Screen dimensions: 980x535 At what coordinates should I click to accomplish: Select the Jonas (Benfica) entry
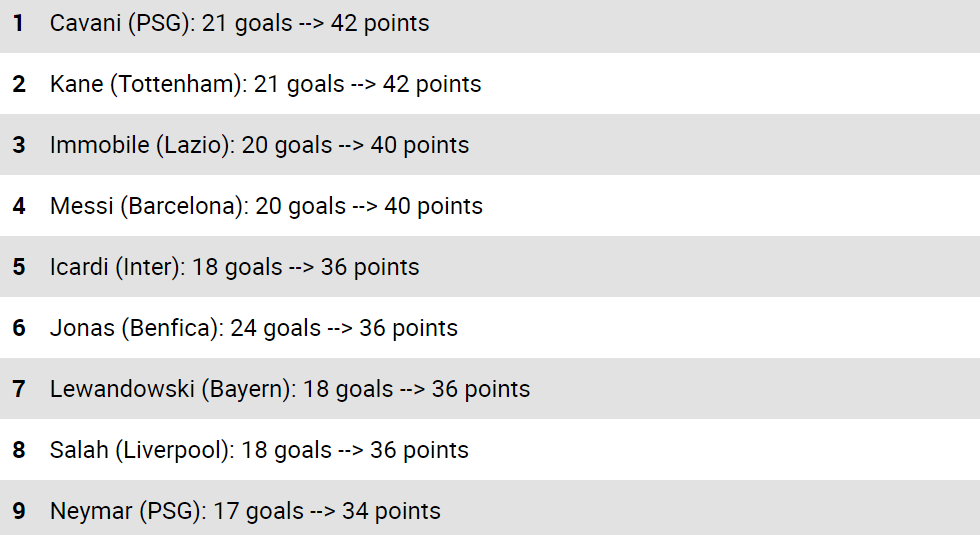[253, 328]
